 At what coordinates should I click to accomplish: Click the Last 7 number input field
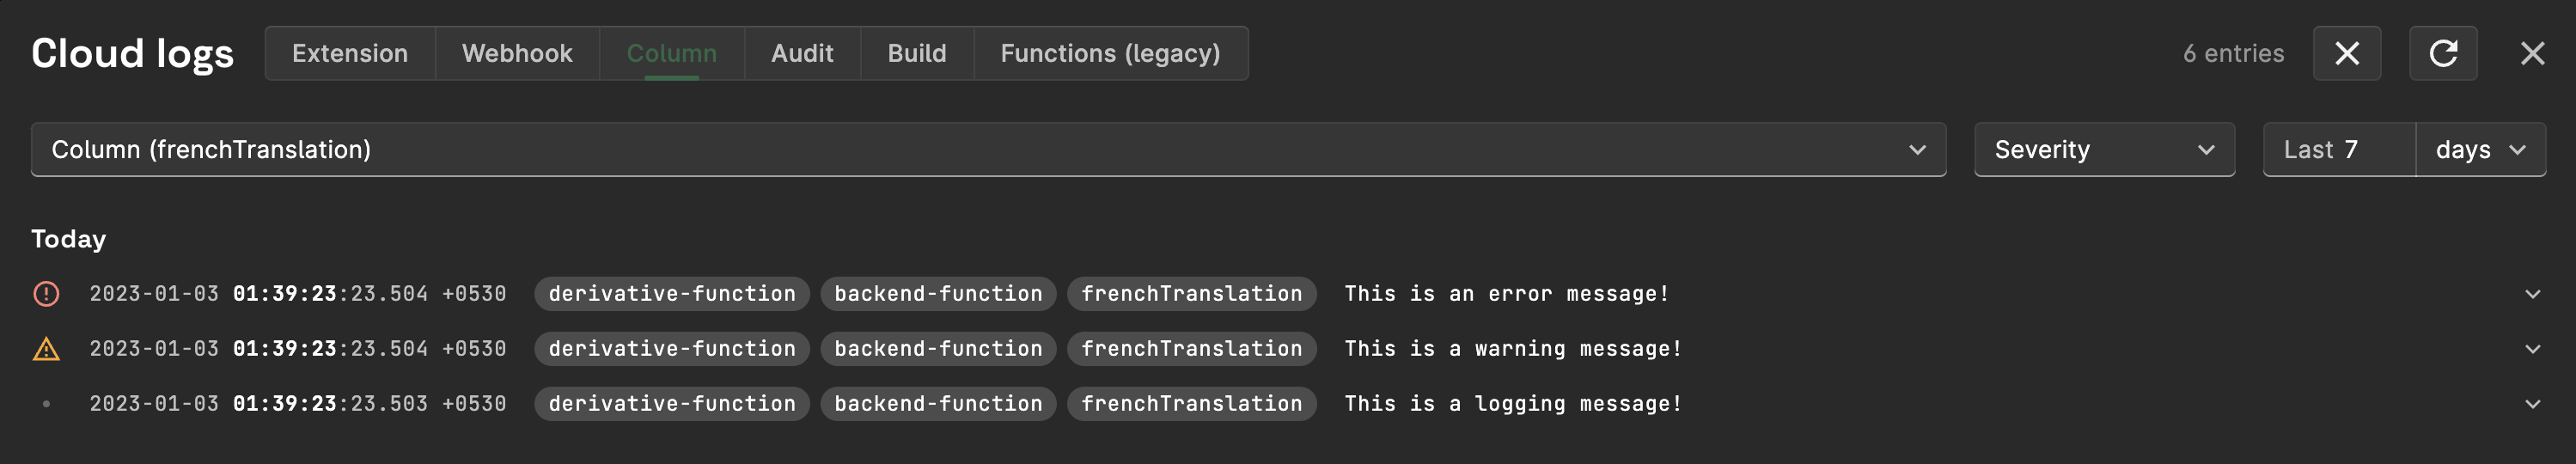[x=2338, y=150]
